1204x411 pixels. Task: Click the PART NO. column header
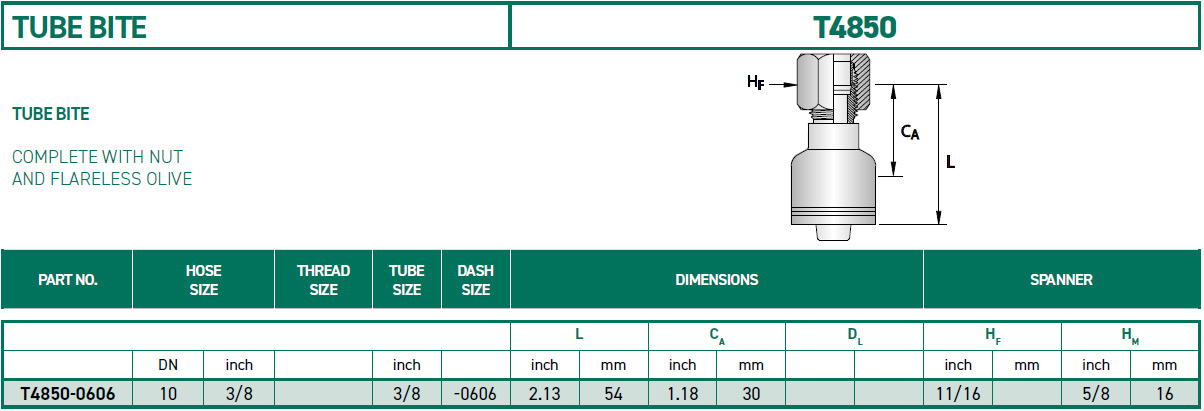coord(67,280)
